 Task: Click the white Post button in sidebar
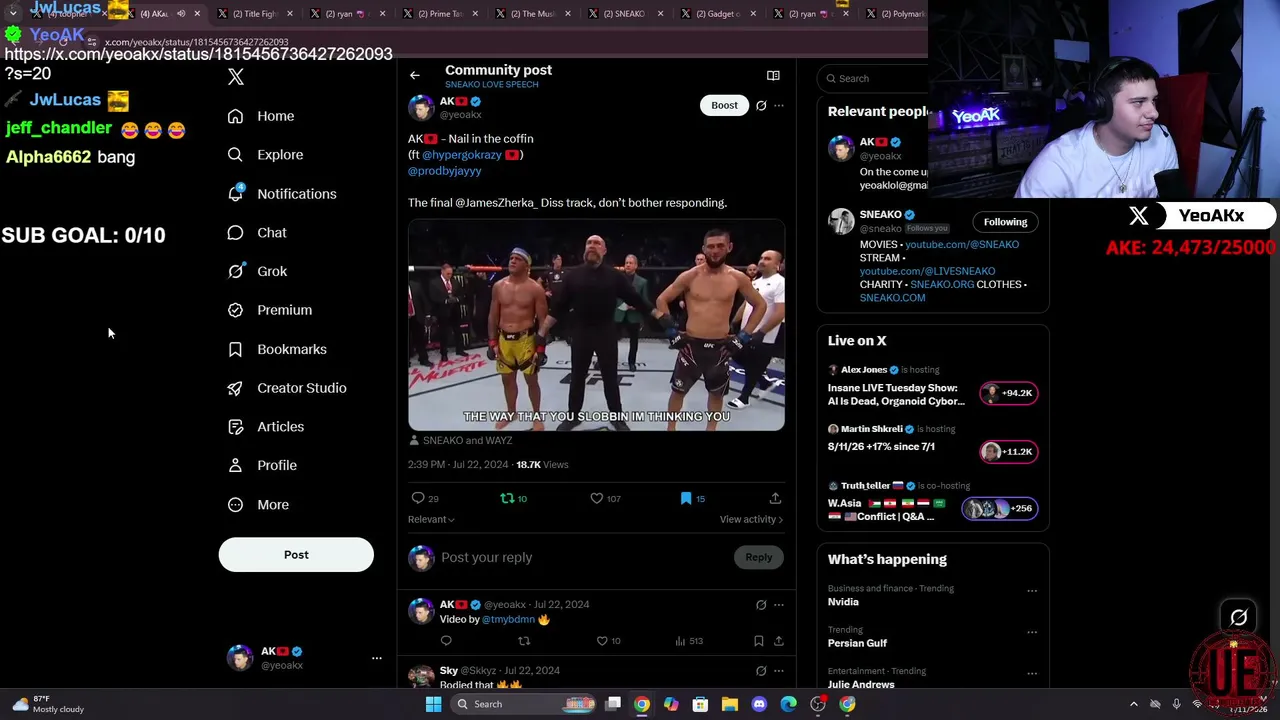(296, 555)
